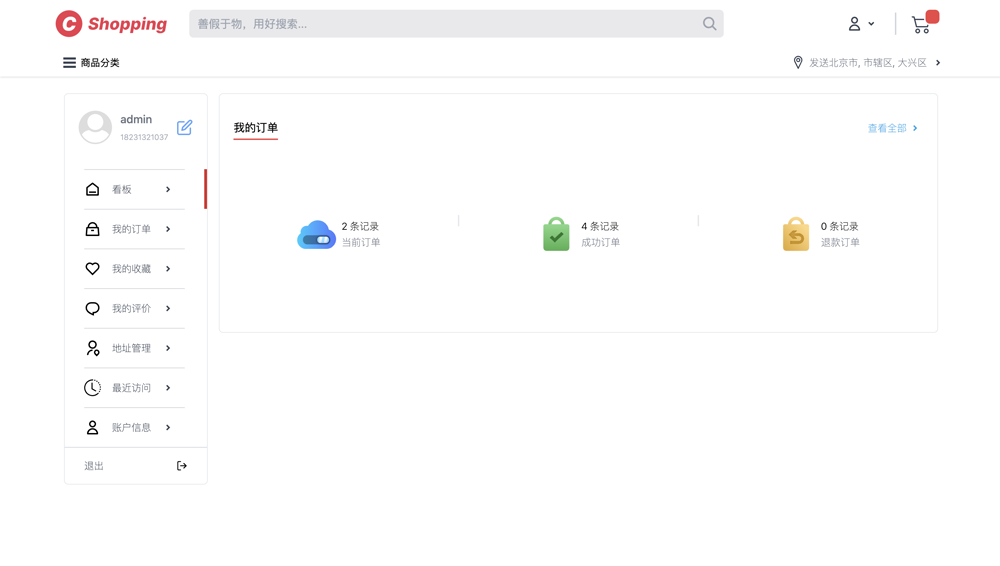The width and height of the screenshot is (1000, 566).
Task: Expand the 商品分类 category menu
Action: pyautogui.click(x=91, y=62)
